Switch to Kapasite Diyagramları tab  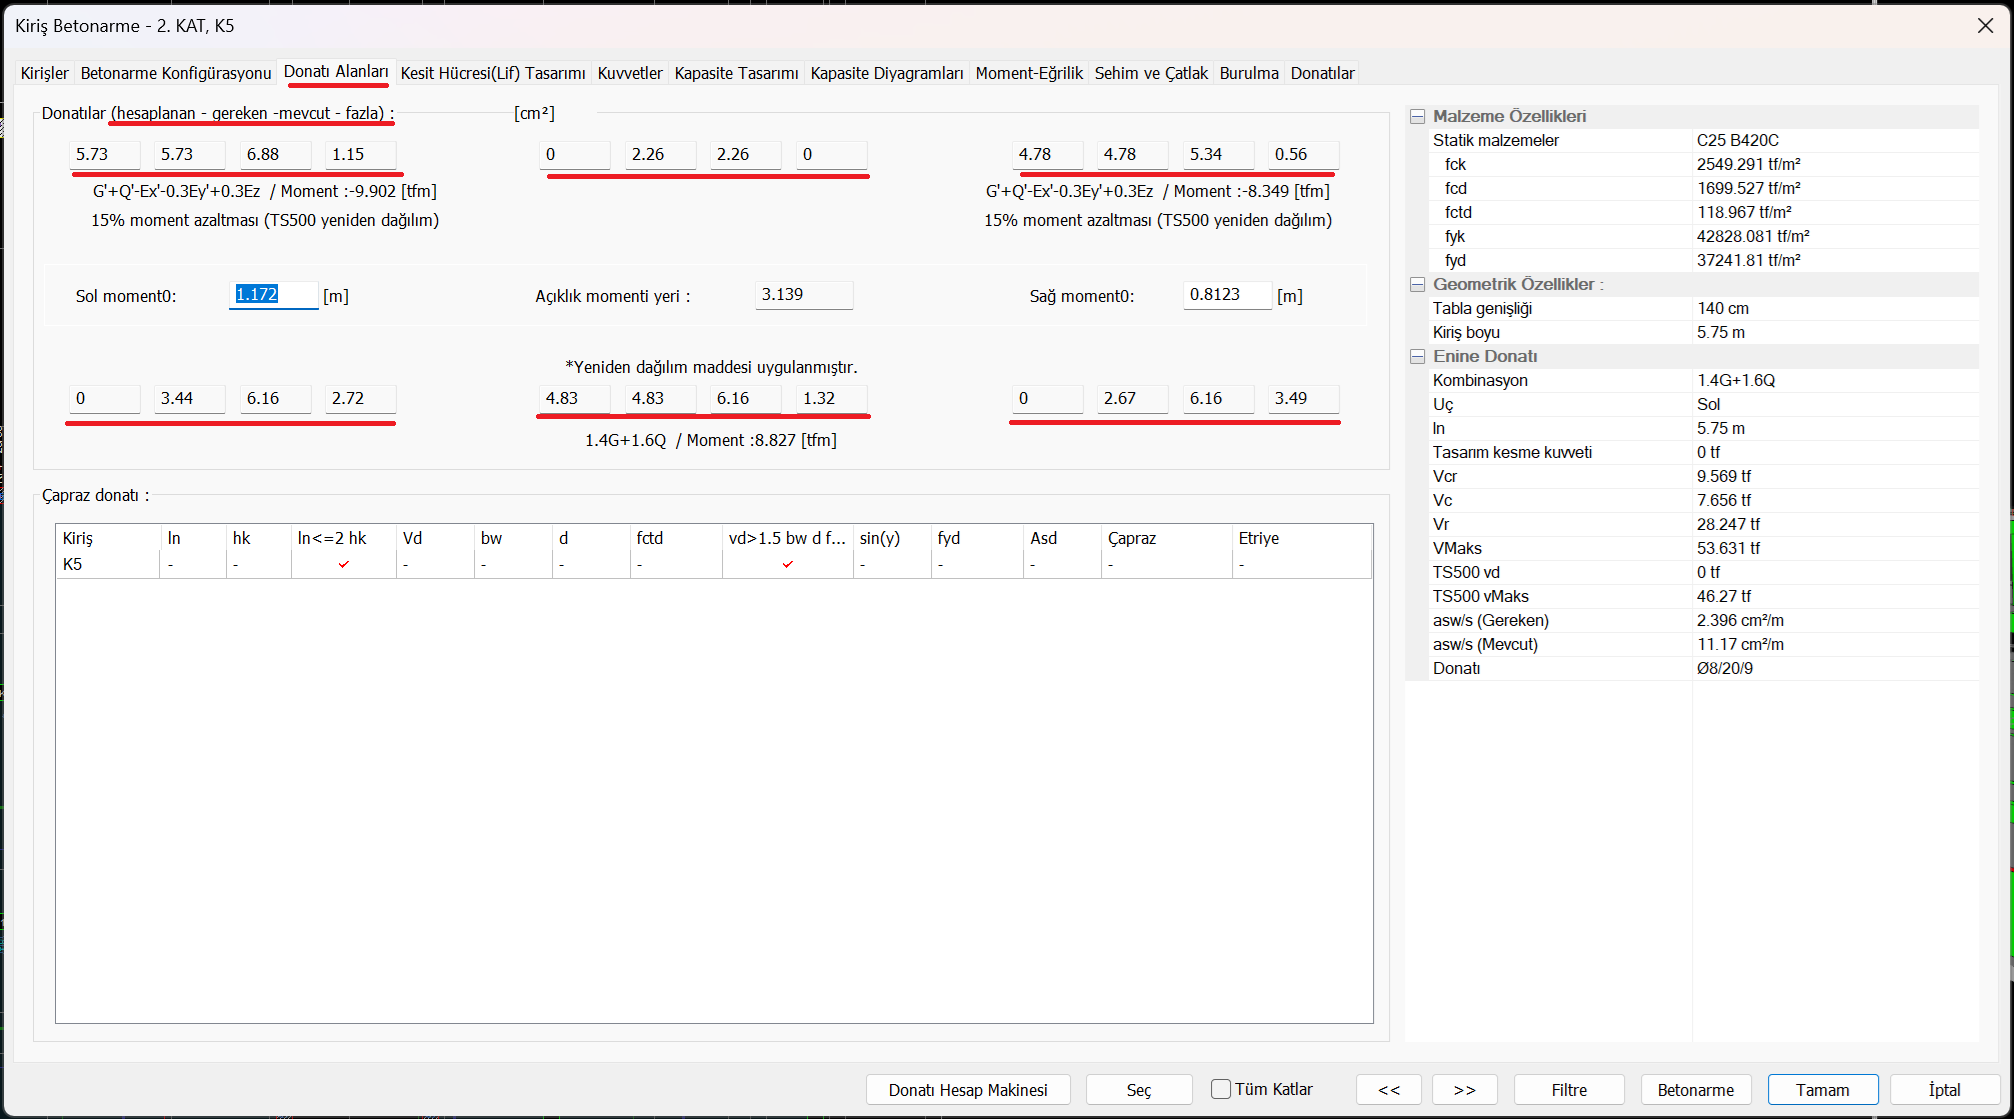pos(886,73)
